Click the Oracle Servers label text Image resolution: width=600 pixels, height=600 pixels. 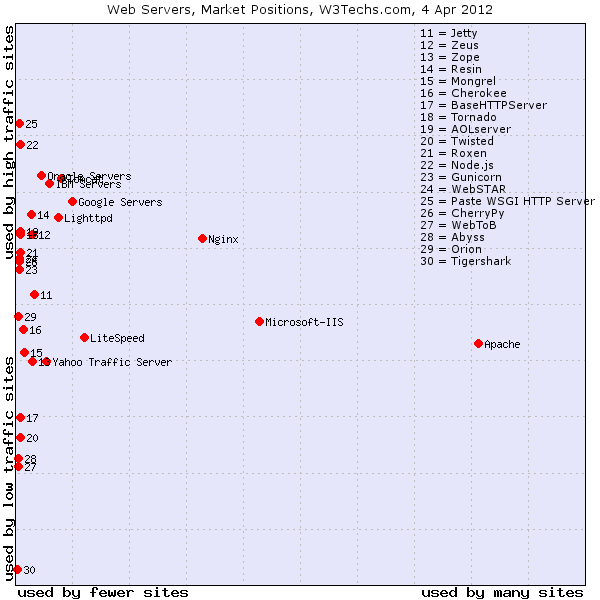pyautogui.click(x=89, y=176)
